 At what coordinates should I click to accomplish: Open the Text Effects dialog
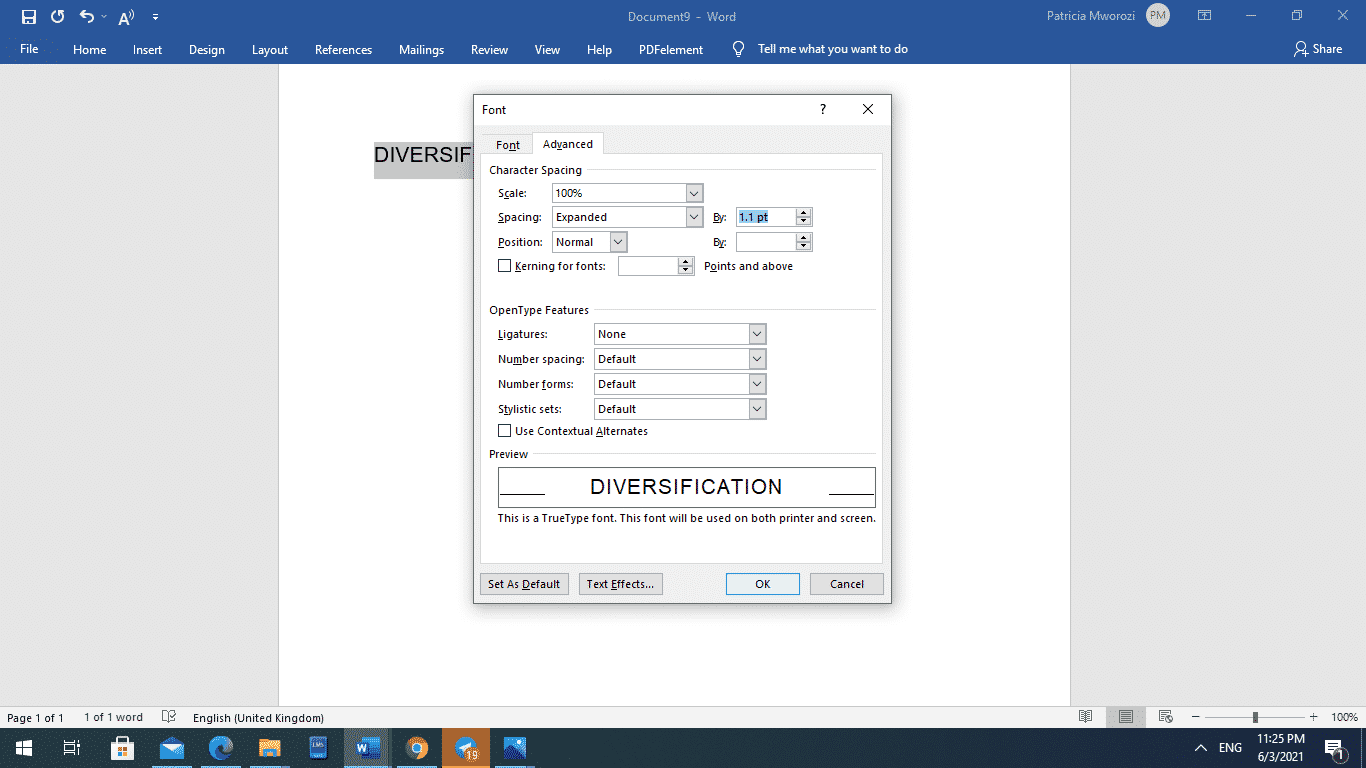620,583
